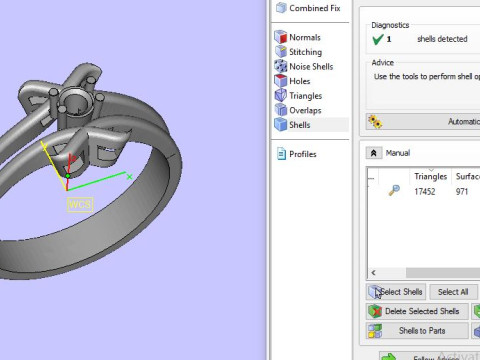Screen dimensions: 480x360
Task: Click the Combined Fix cube icon
Action: pos(281,8)
